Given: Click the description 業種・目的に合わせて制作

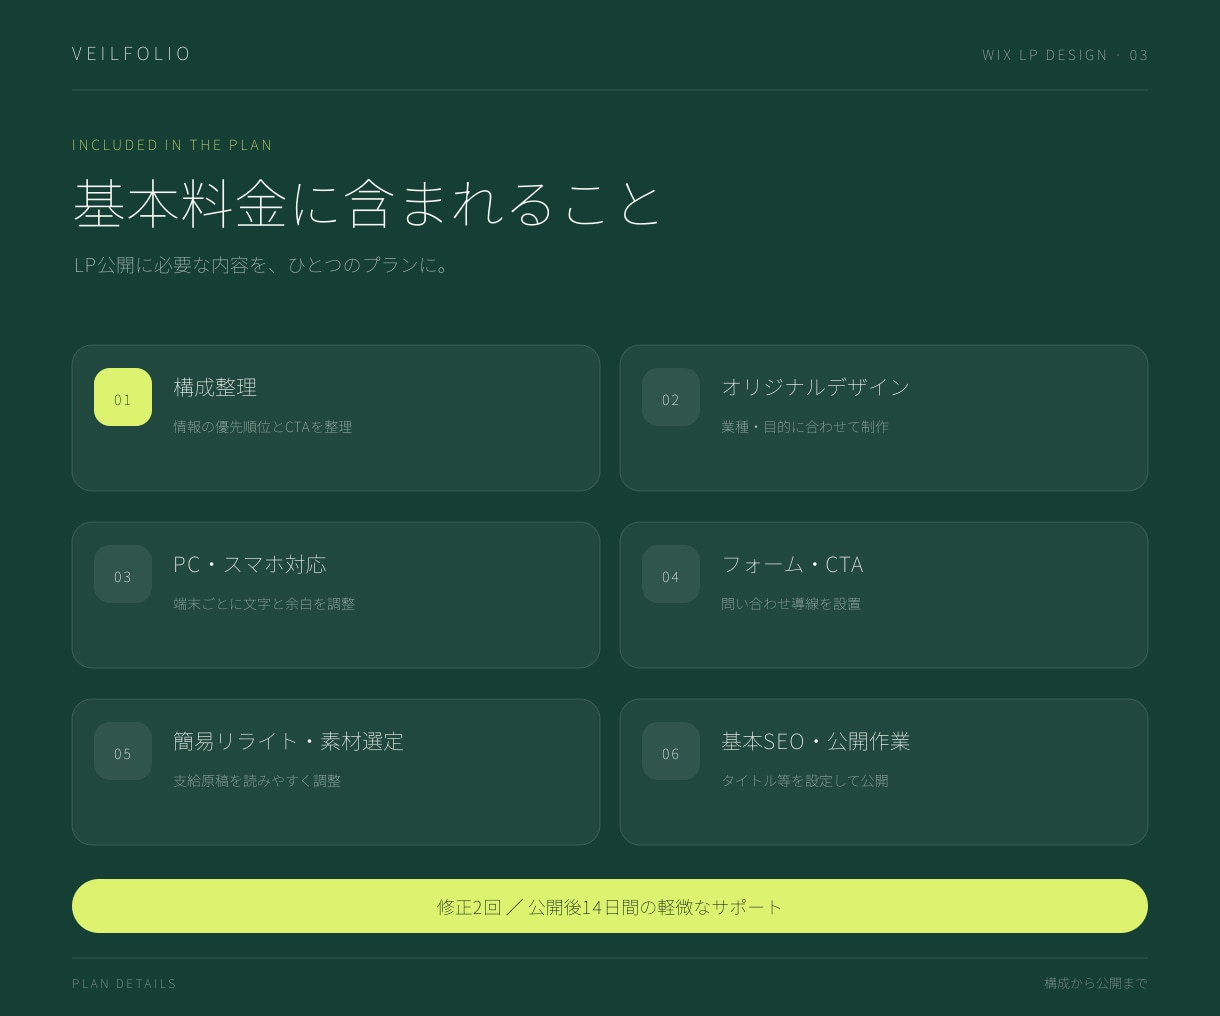Looking at the screenshot, I should tap(805, 427).
